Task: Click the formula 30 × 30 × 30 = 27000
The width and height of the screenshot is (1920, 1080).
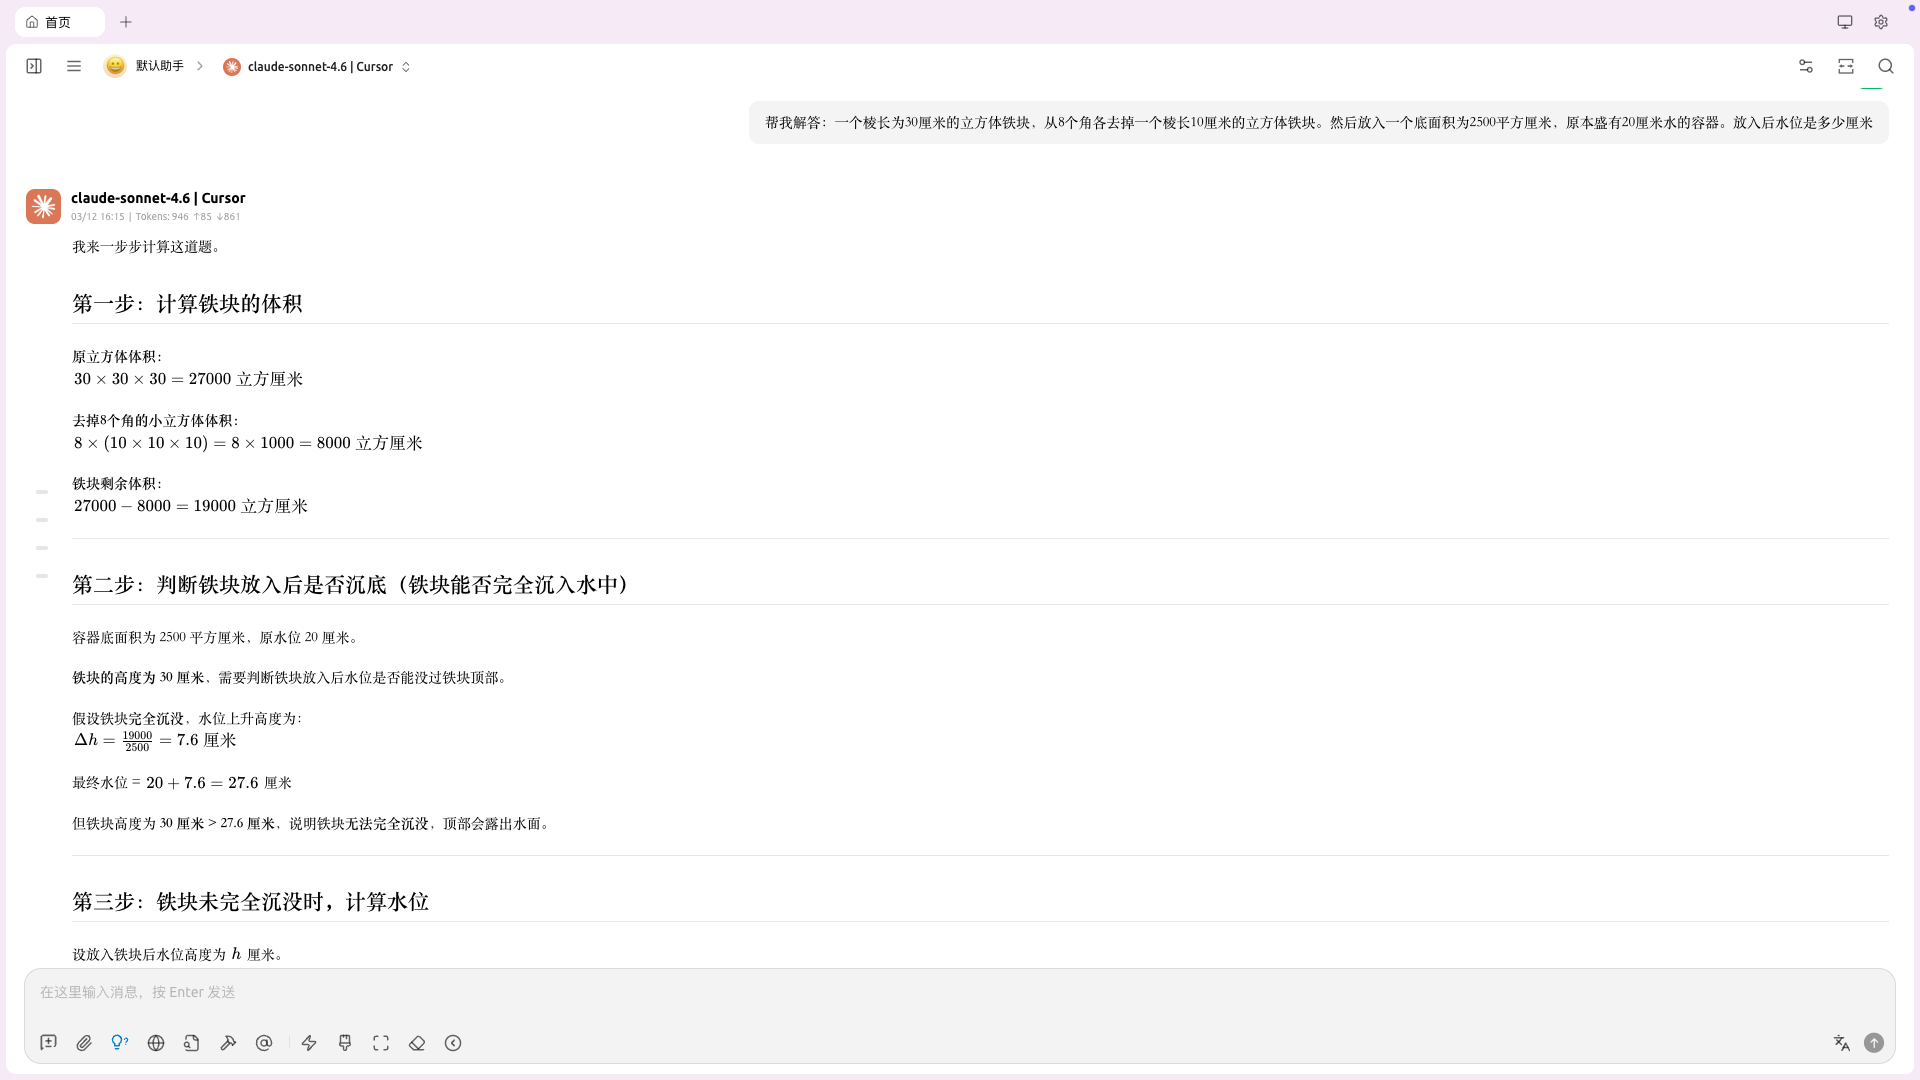Action: pos(188,379)
